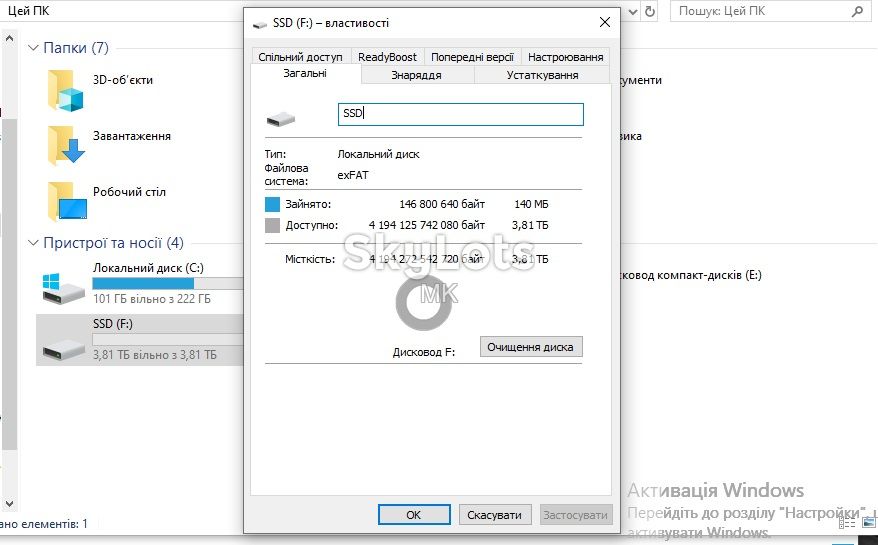
Task: Click the 101 ГБ вільно з 222 ГБ text
Action: [152, 299]
